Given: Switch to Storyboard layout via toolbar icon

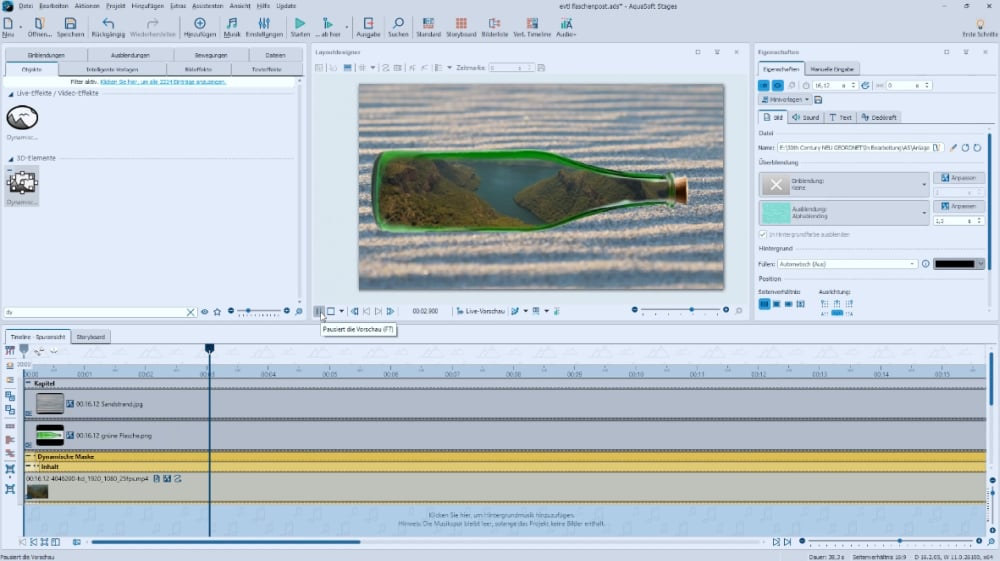Looking at the screenshot, I should coord(460,24).
